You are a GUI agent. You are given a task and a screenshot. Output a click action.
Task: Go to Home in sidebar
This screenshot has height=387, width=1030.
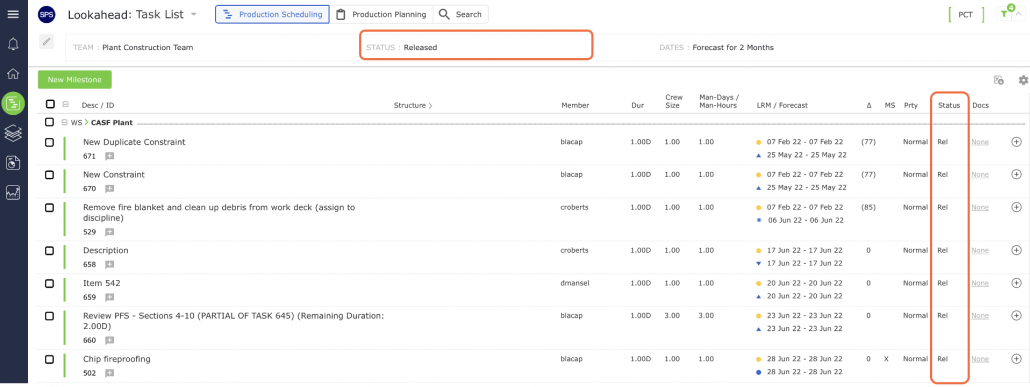tap(12, 73)
